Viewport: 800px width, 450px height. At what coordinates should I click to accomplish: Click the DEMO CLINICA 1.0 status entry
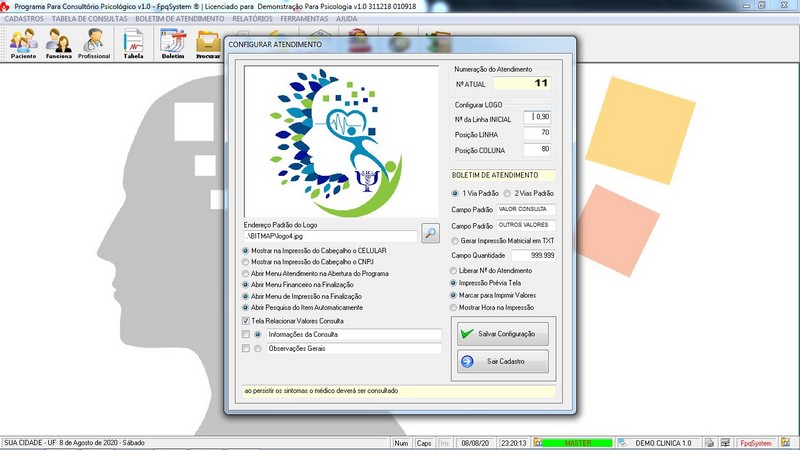coord(663,443)
